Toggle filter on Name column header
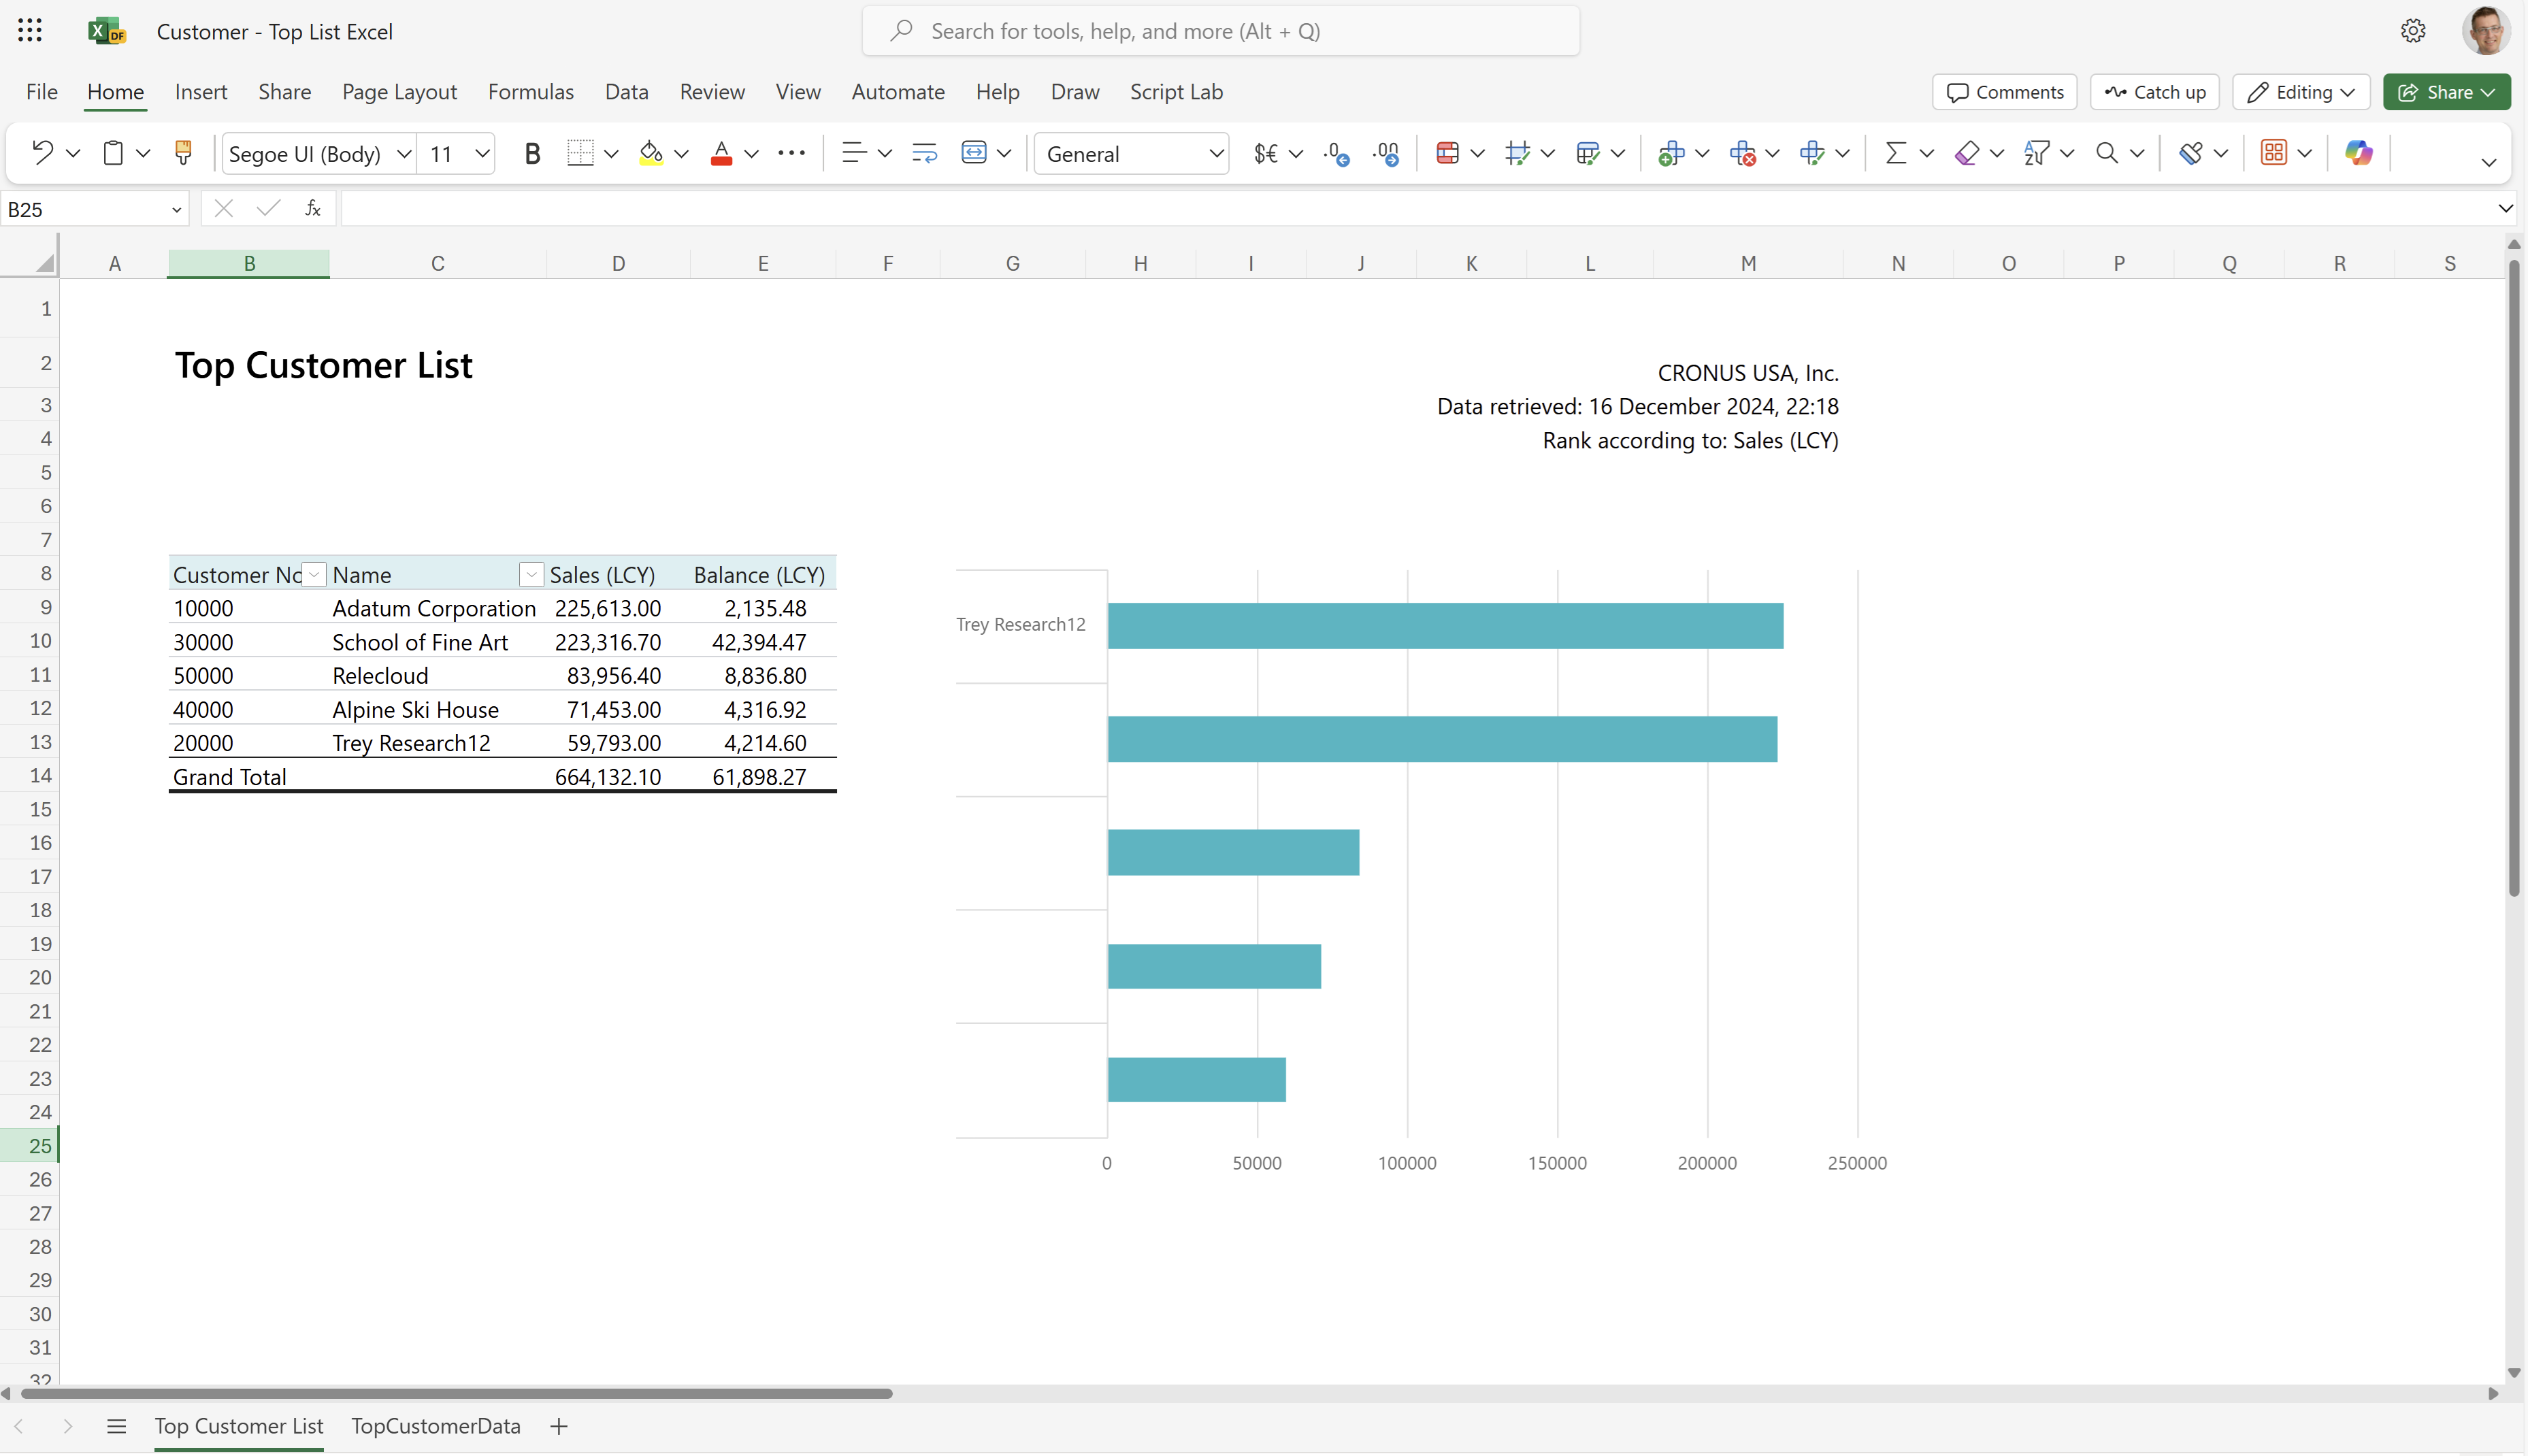2528x1456 pixels. tap(531, 573)
